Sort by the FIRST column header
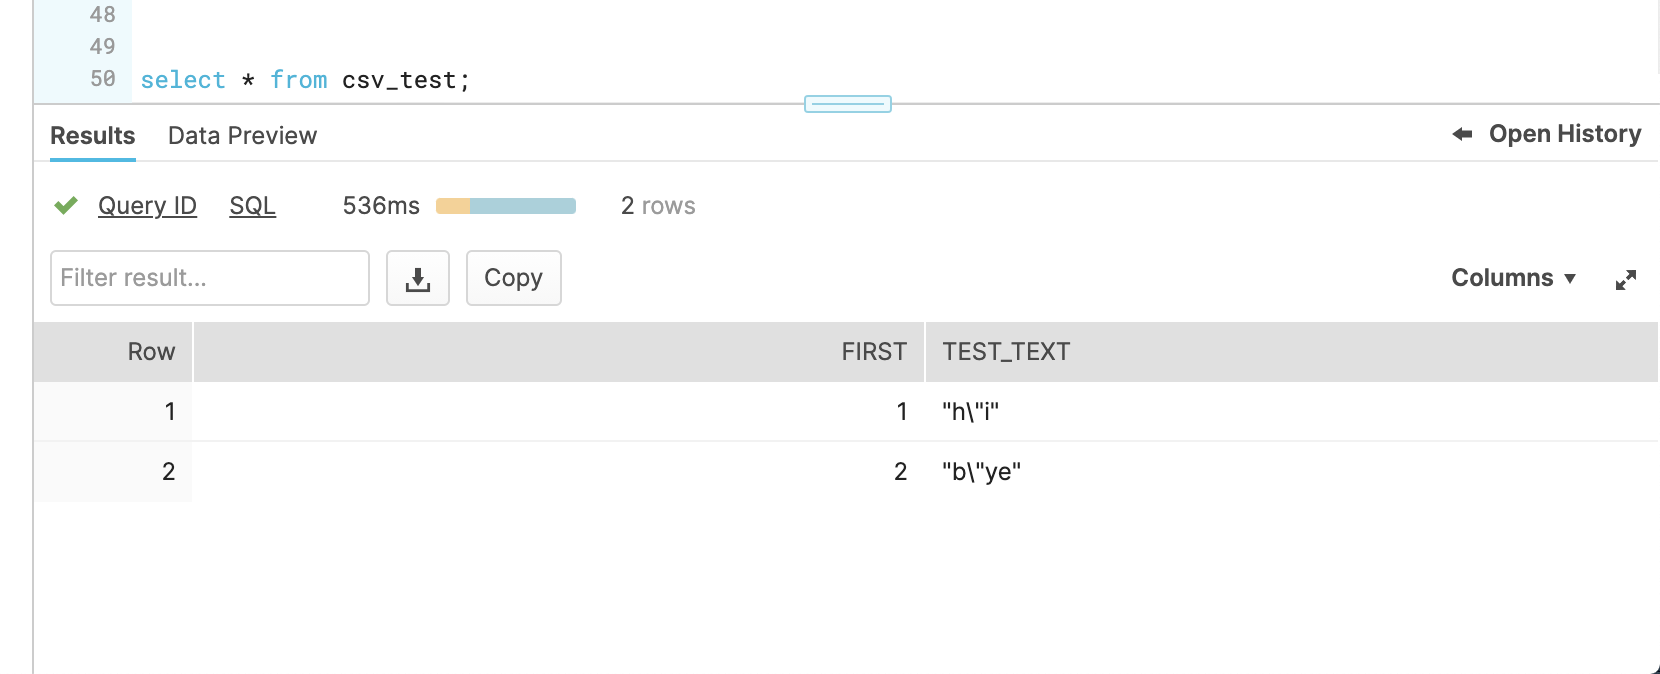Screen dimensions: 1660x674 (873, 352)
